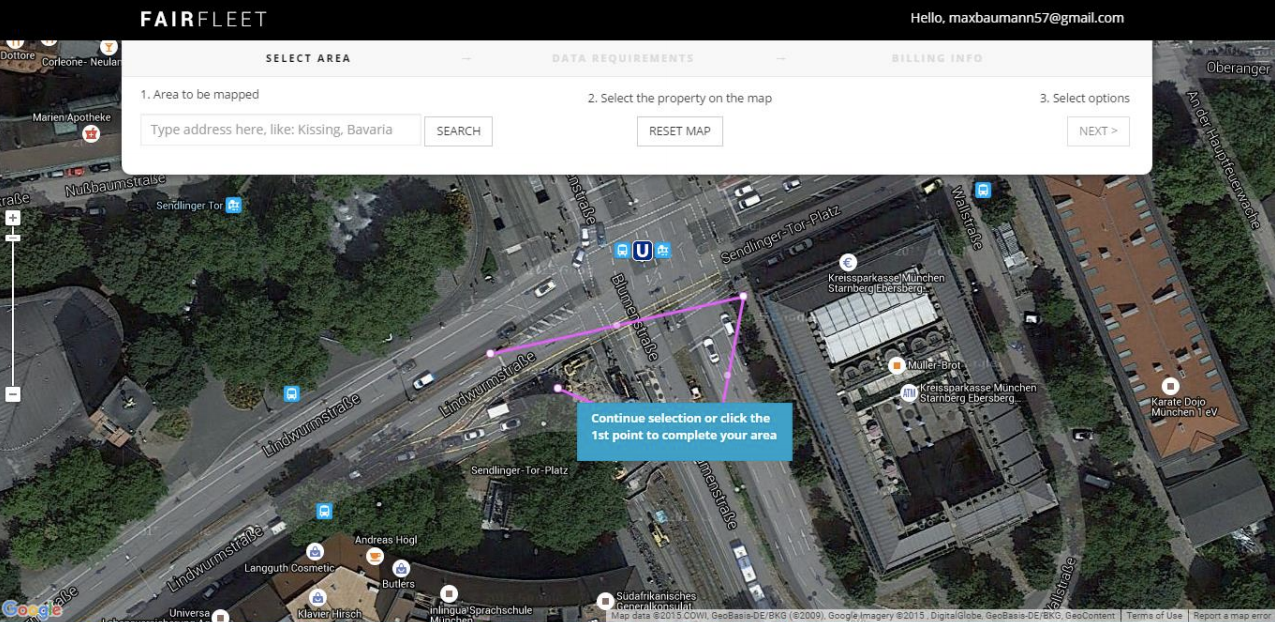
Task: Click the zoom slider handle on the map
Action: tap(13, 238)
